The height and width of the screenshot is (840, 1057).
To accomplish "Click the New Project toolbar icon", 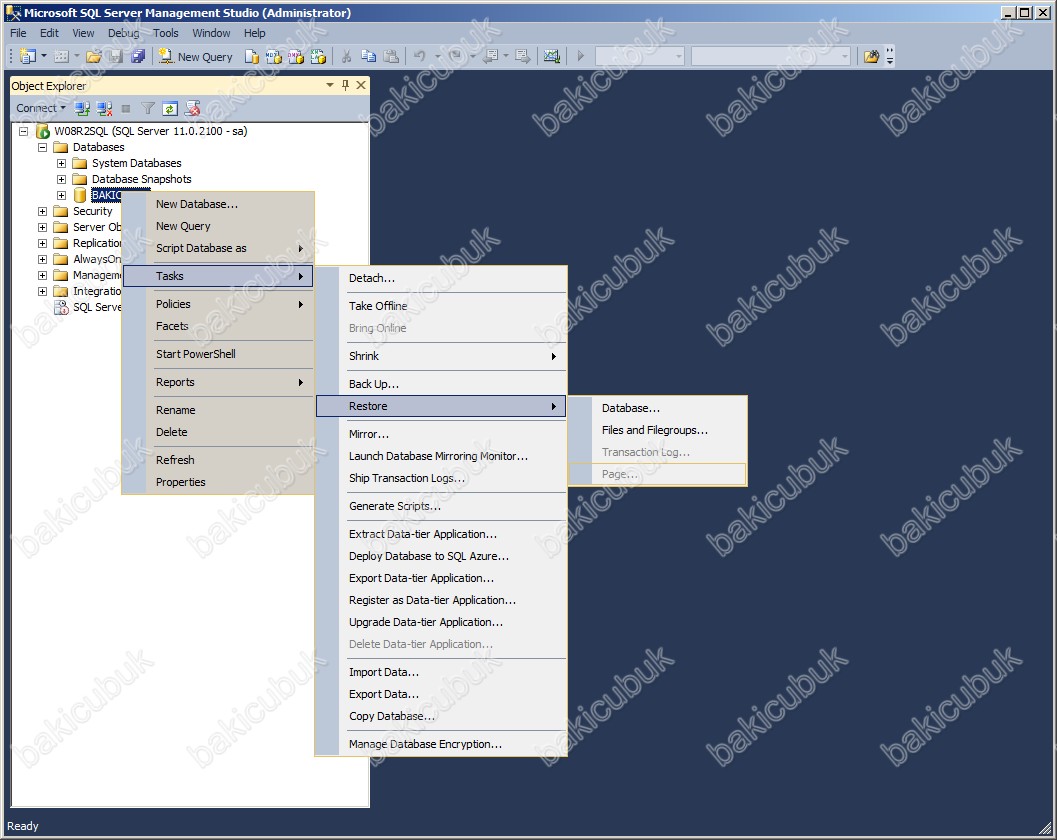I will tap(27, 57).
